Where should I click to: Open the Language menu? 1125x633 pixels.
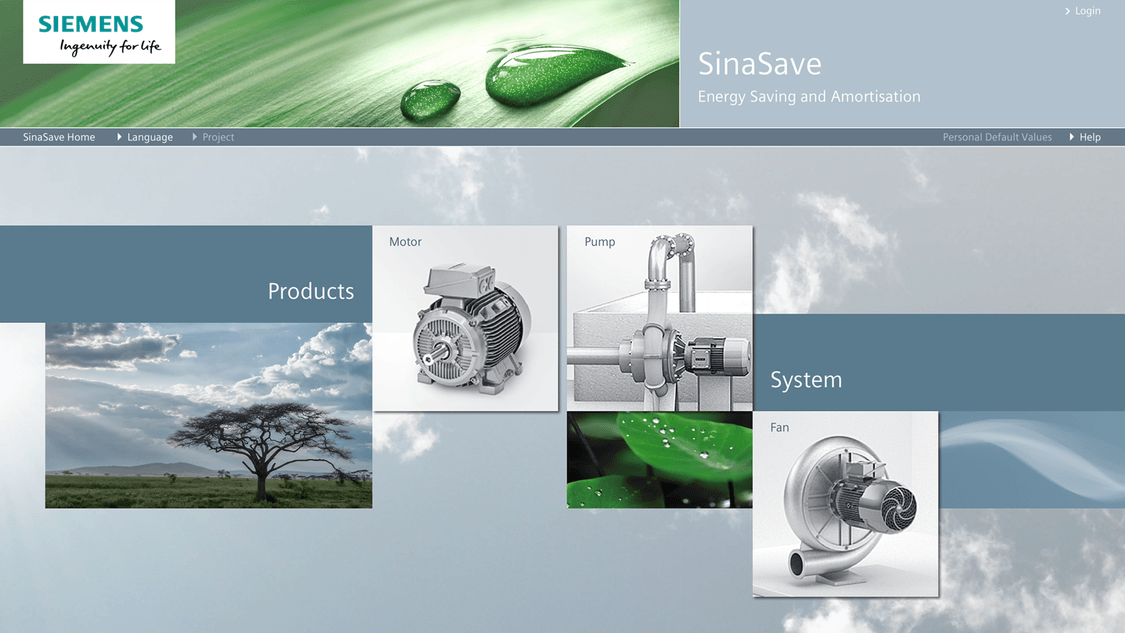pos(149,137)
